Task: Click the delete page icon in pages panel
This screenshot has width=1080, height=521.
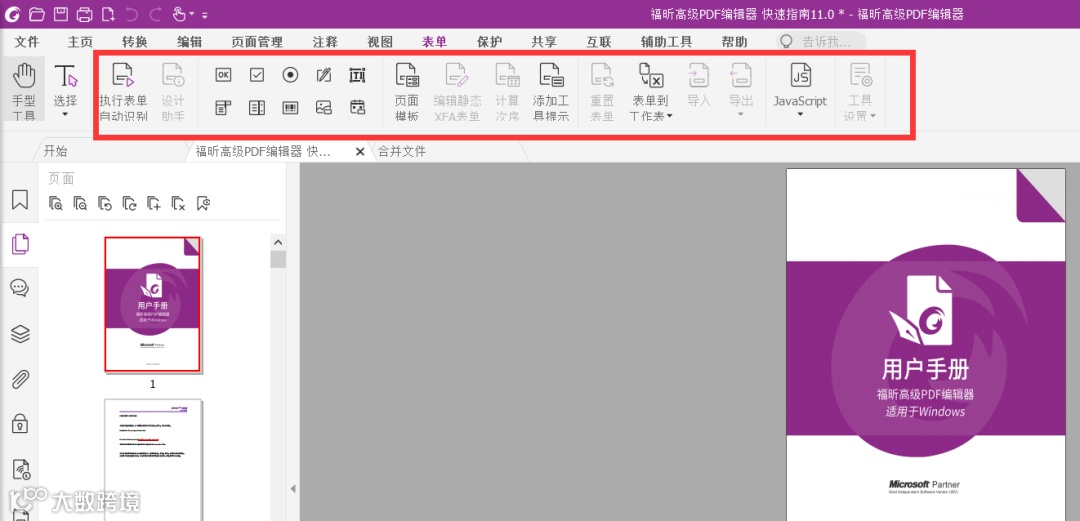Action: (x=178, y=203)
